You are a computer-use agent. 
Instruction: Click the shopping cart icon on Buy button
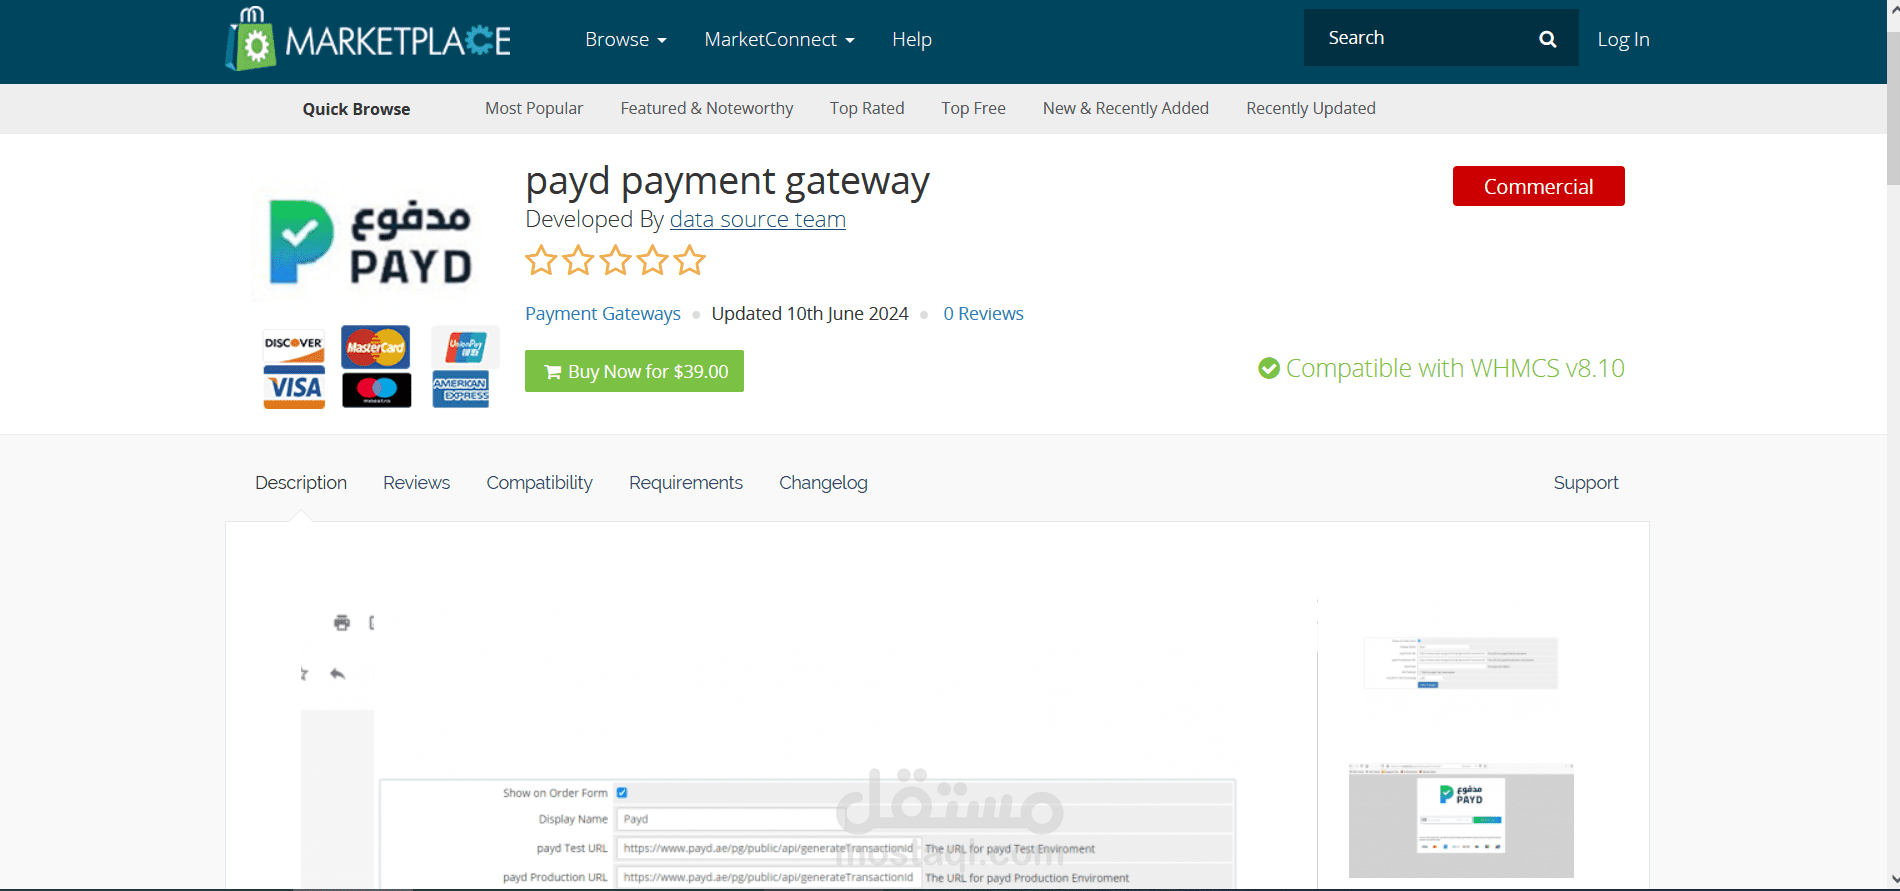[552, 372]
